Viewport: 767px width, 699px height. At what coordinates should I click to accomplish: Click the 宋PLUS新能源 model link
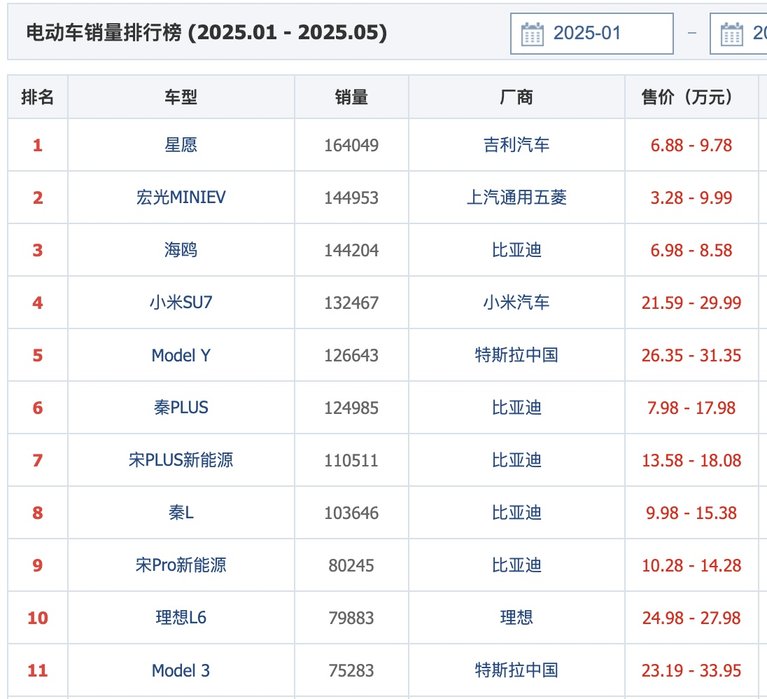pos(181,460)
